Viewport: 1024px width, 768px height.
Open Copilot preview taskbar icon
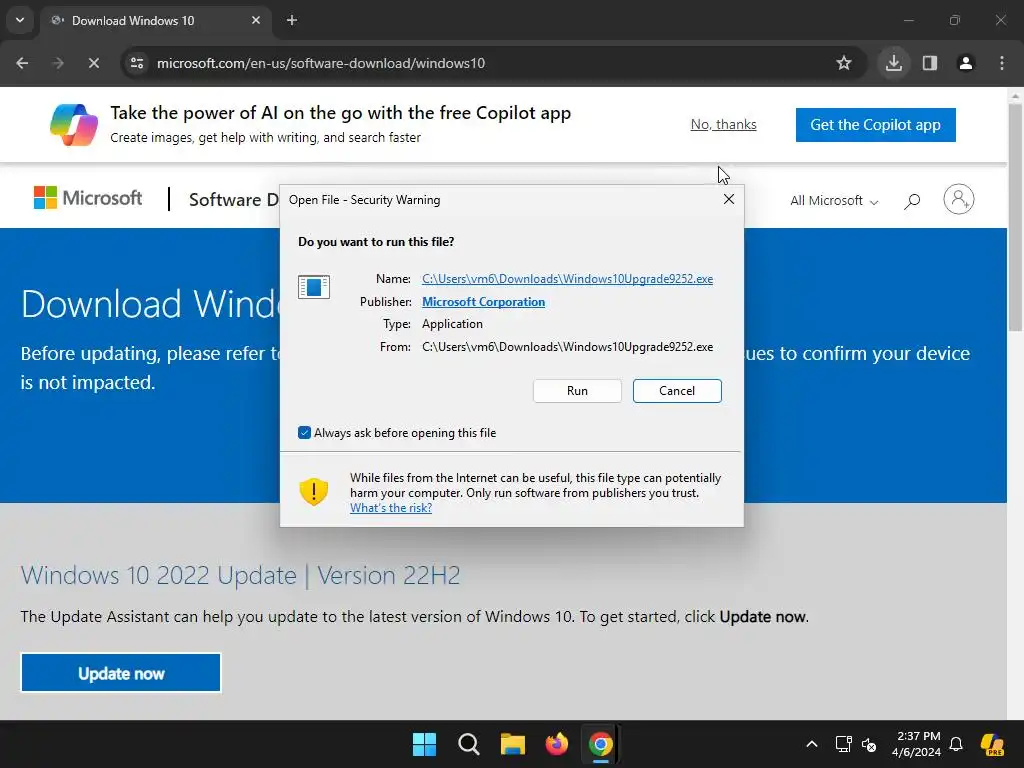[x=993, y=744]
